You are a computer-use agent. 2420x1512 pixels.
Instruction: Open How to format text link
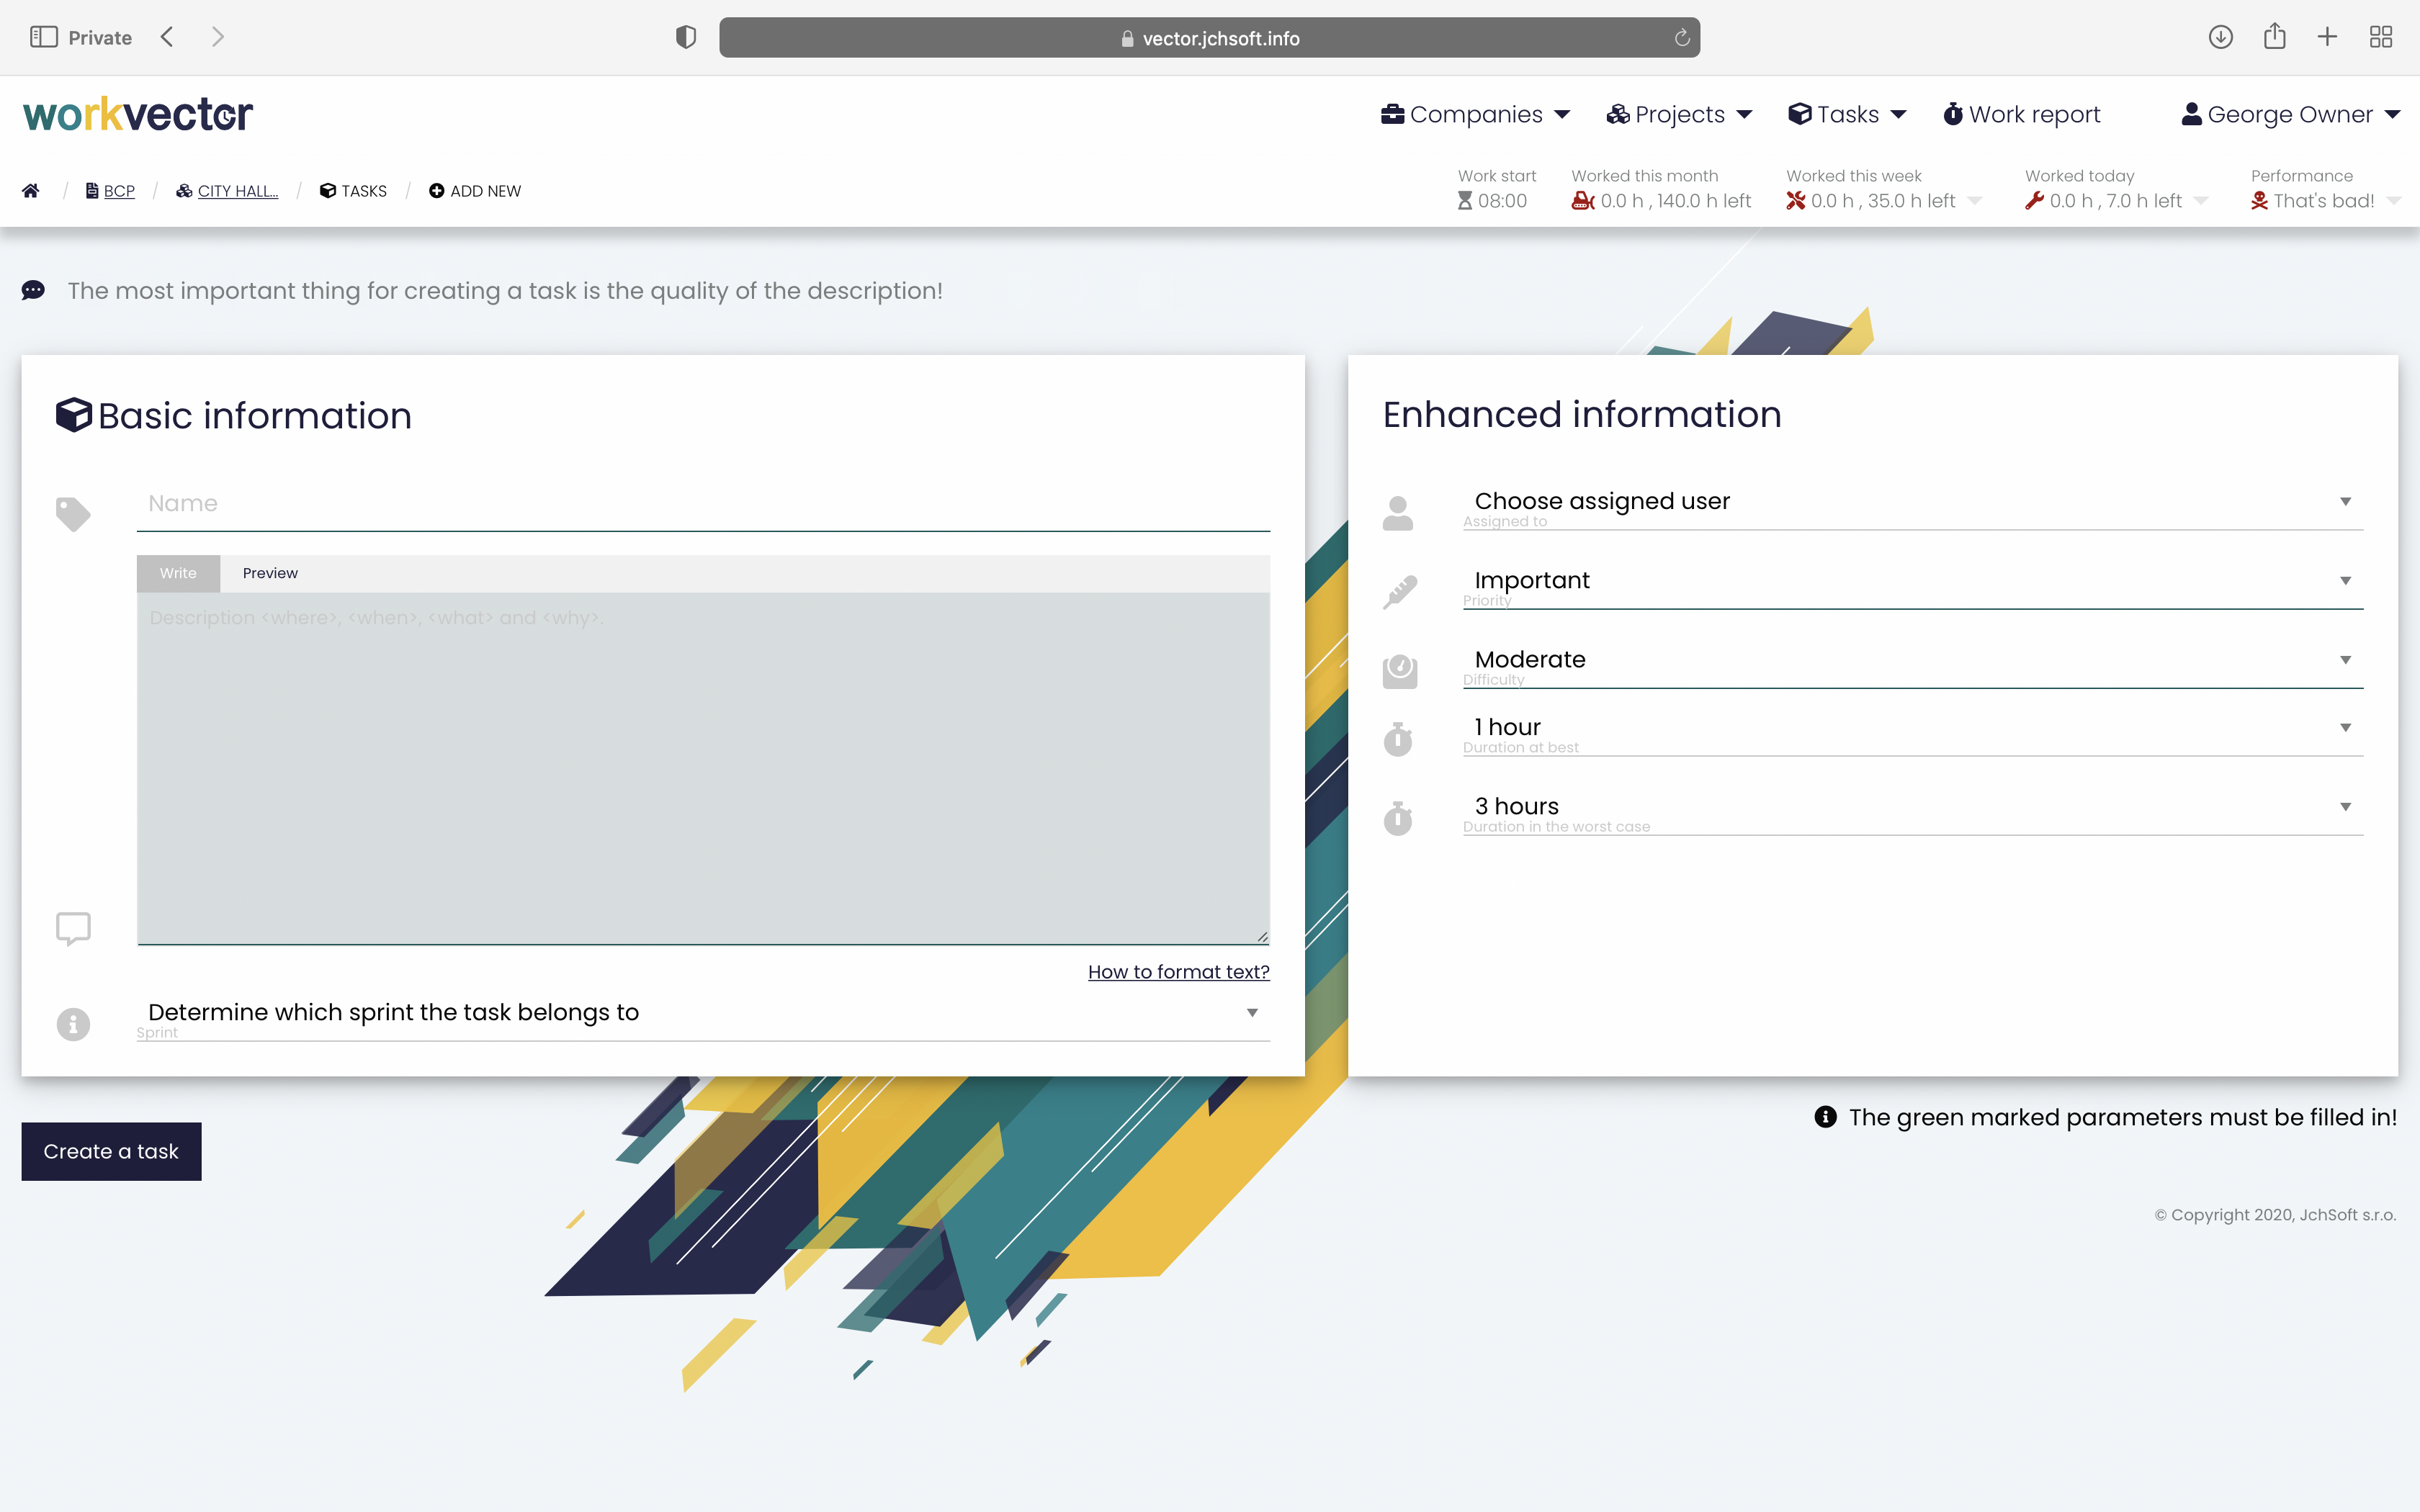(1178, 972)
